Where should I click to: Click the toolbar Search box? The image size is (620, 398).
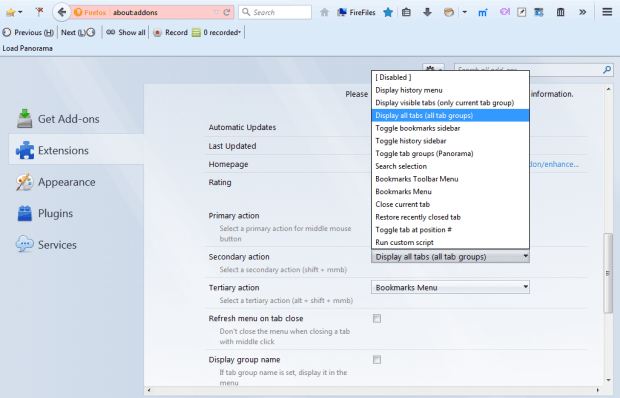pyautogui.click(x=275, y=12)
